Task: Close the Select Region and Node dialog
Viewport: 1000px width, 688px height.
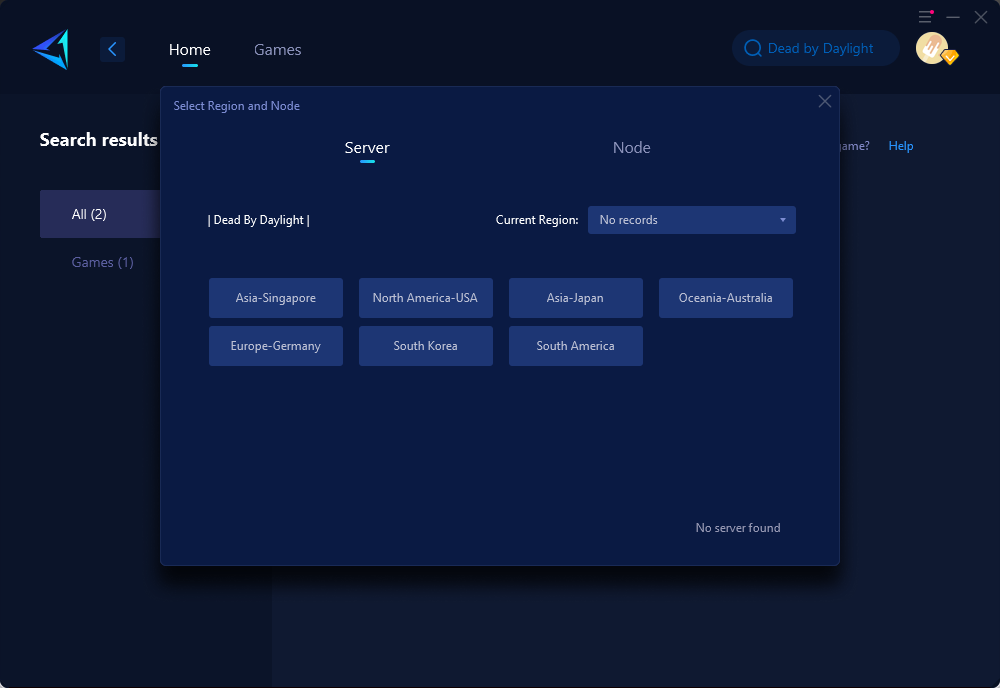Action: 824,101
